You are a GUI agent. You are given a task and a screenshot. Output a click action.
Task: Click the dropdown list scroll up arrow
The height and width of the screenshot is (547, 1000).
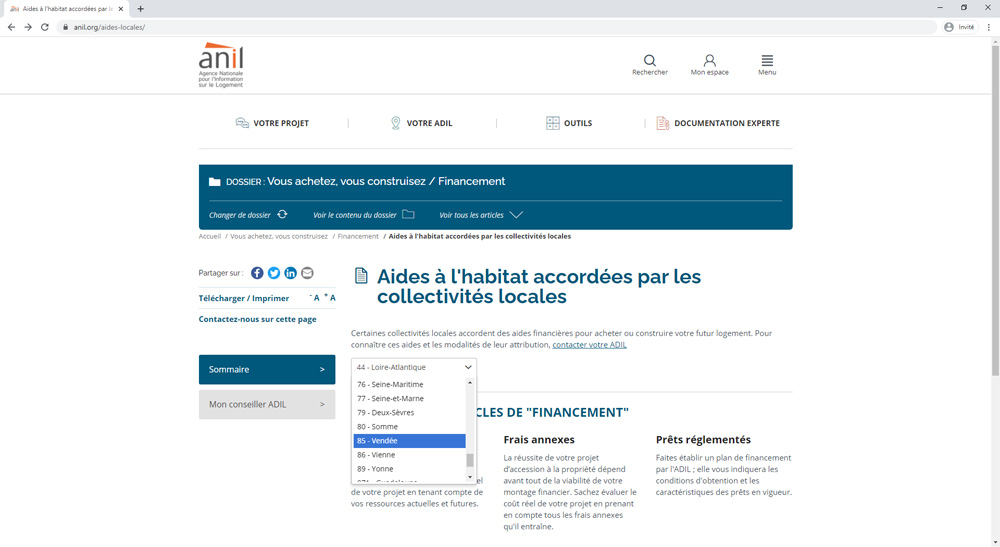click(x=470, y=383)
